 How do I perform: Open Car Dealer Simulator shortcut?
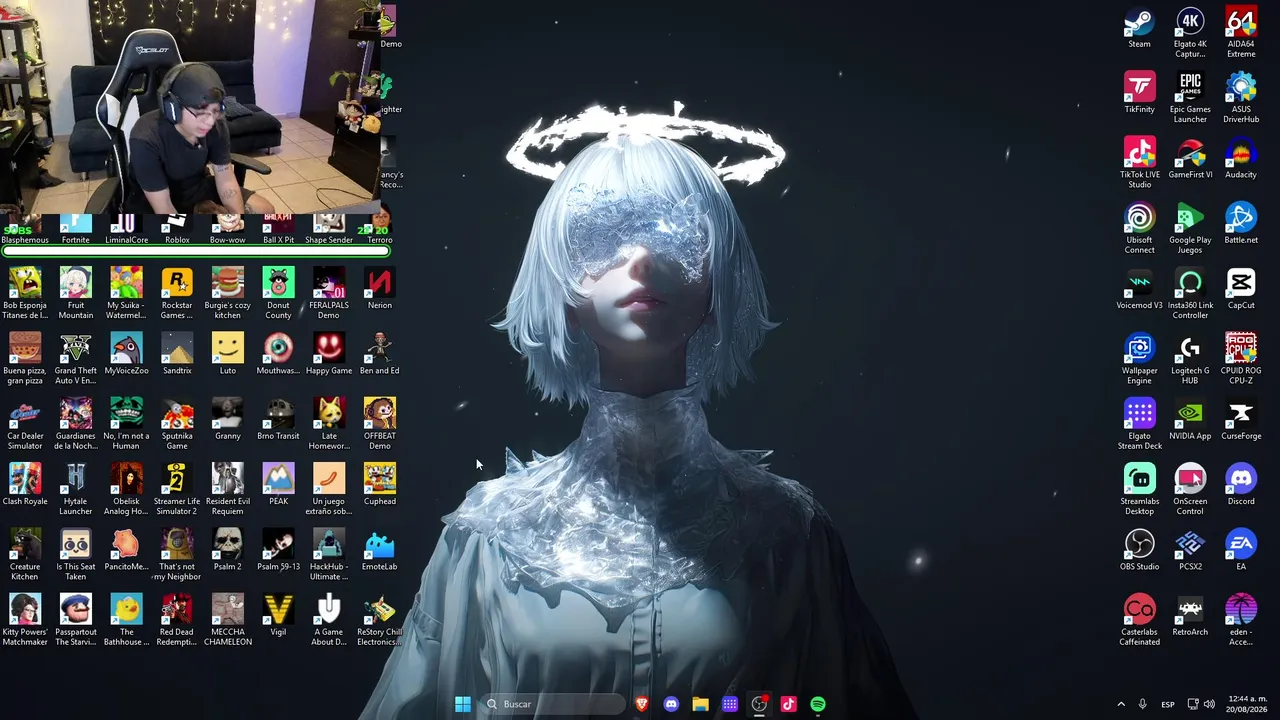pos(25,424)
